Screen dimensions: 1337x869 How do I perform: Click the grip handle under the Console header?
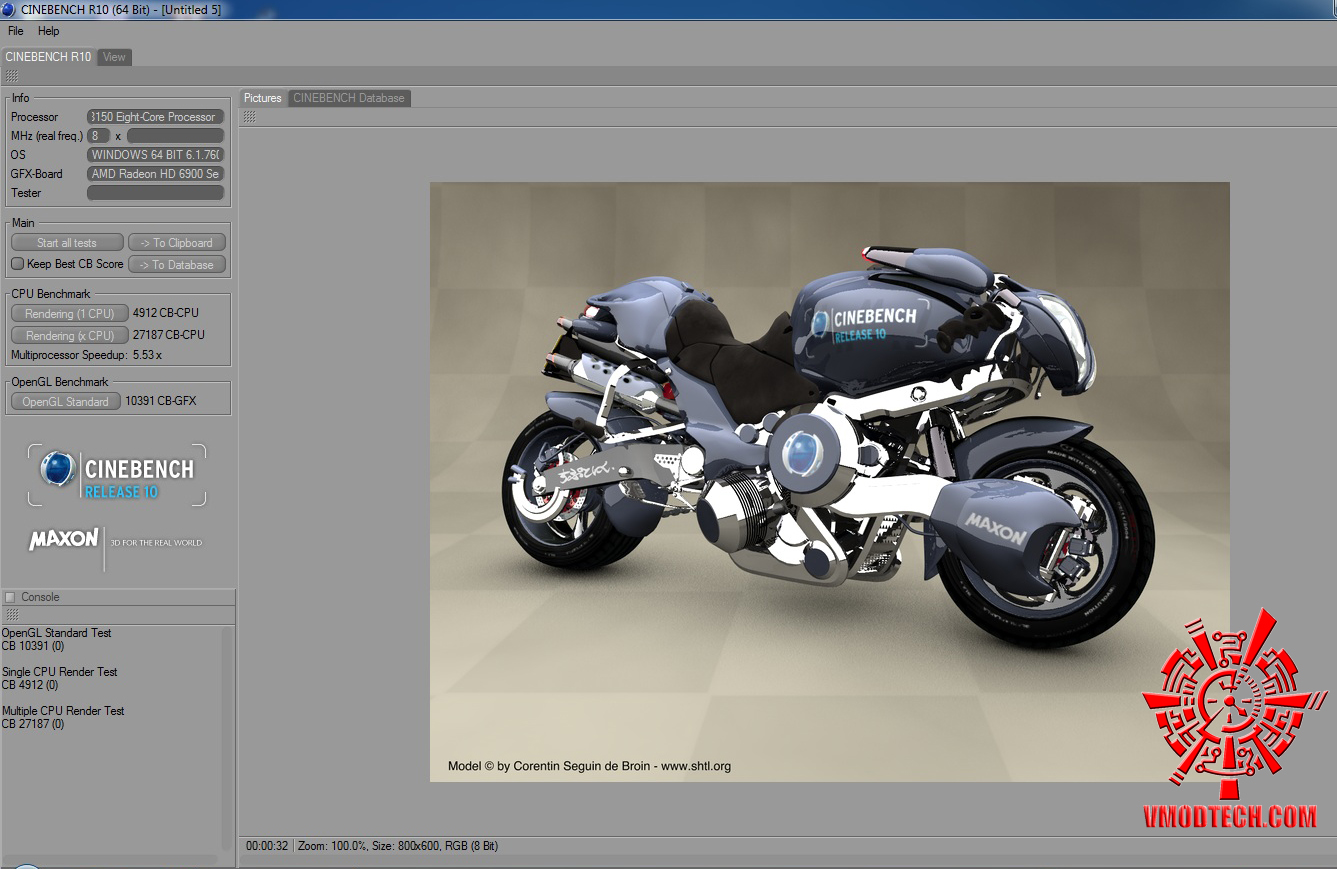pyautogui.click(x=12, y=615)
